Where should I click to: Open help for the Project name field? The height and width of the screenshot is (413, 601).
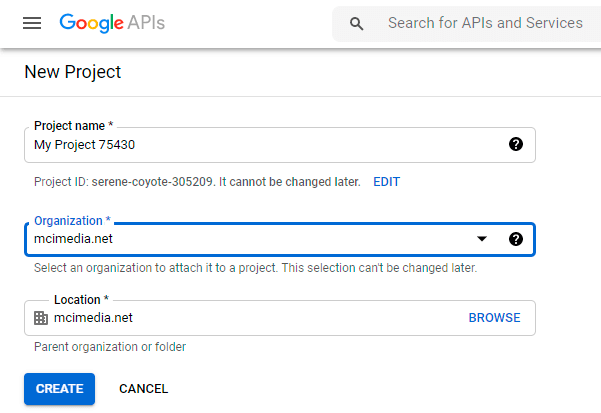[x=516, y=144]
